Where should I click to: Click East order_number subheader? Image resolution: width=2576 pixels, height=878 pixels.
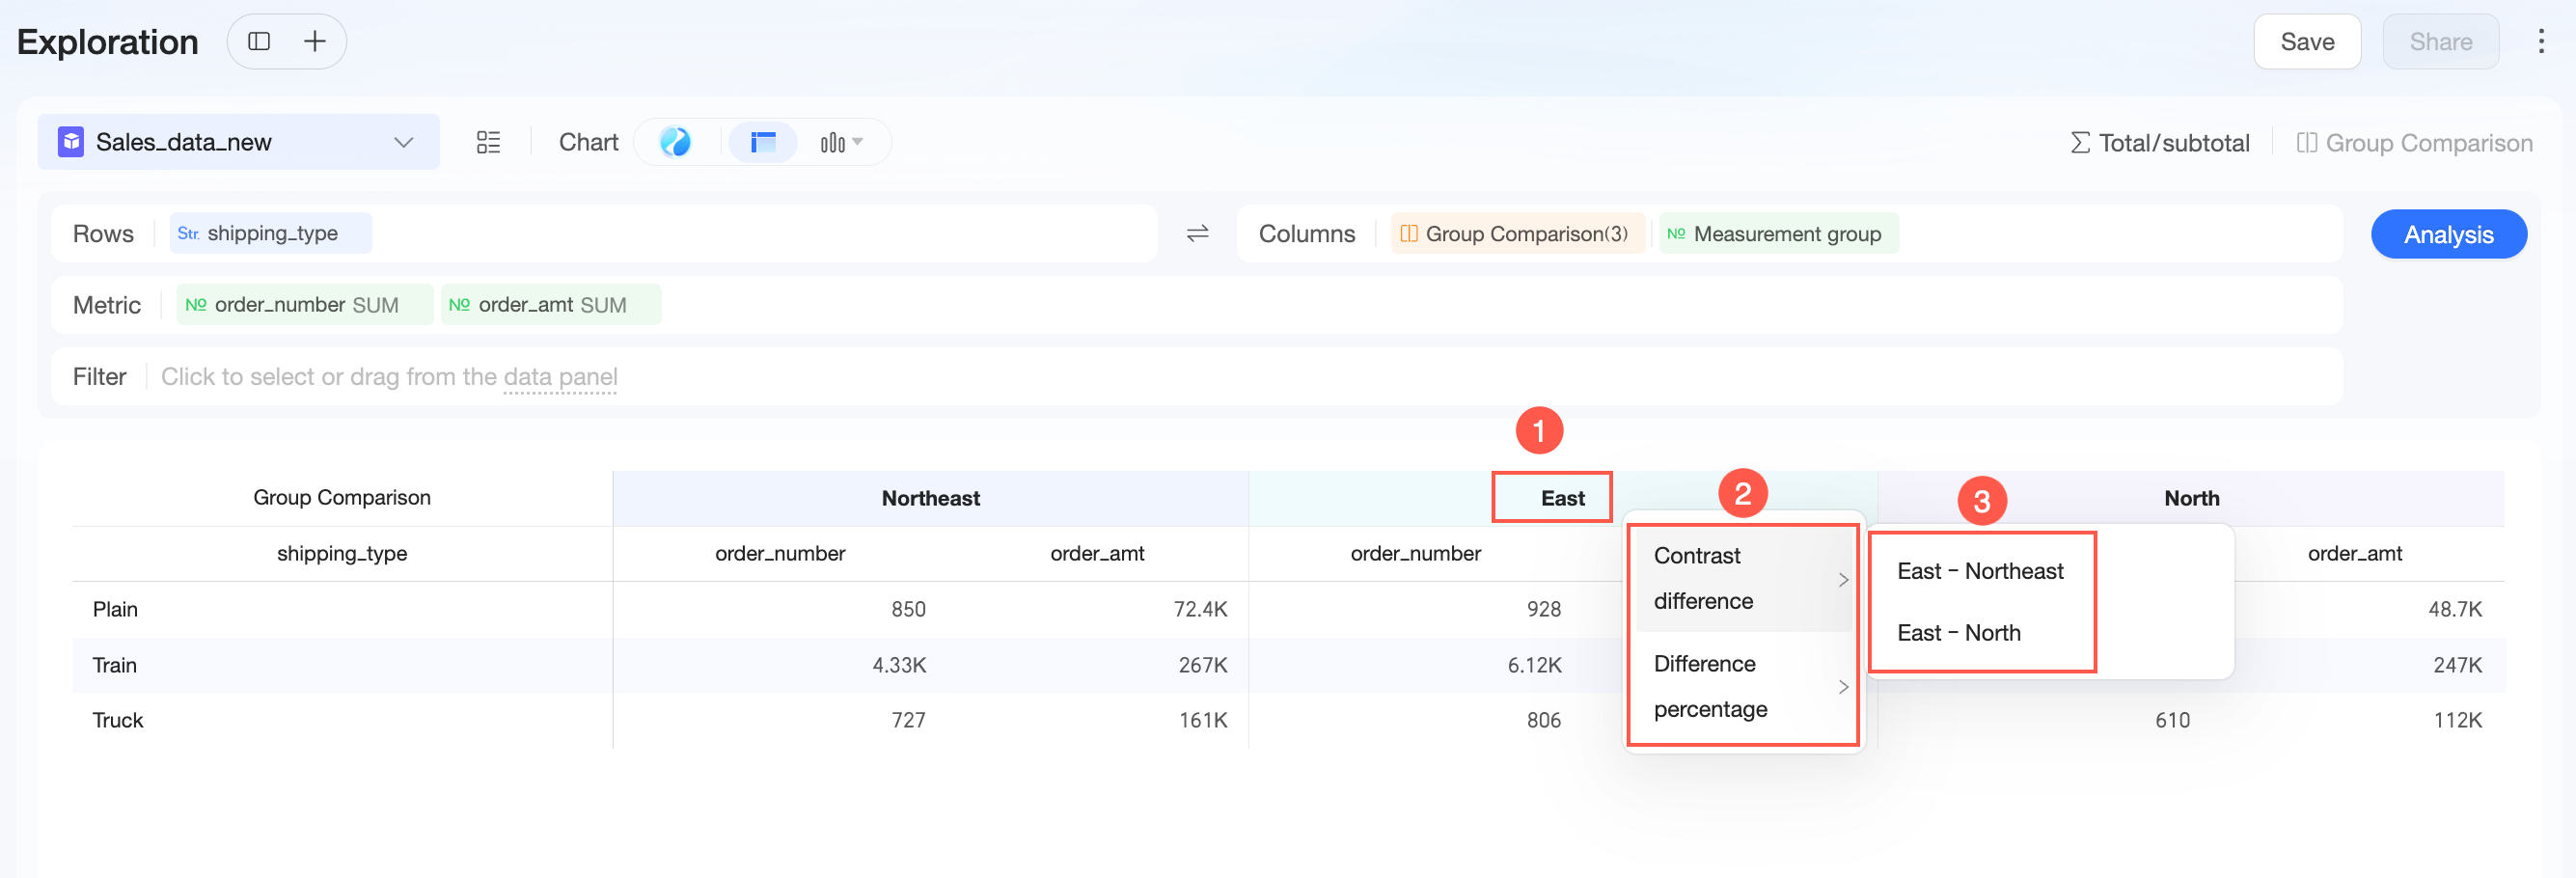[x=1415, y=553]
